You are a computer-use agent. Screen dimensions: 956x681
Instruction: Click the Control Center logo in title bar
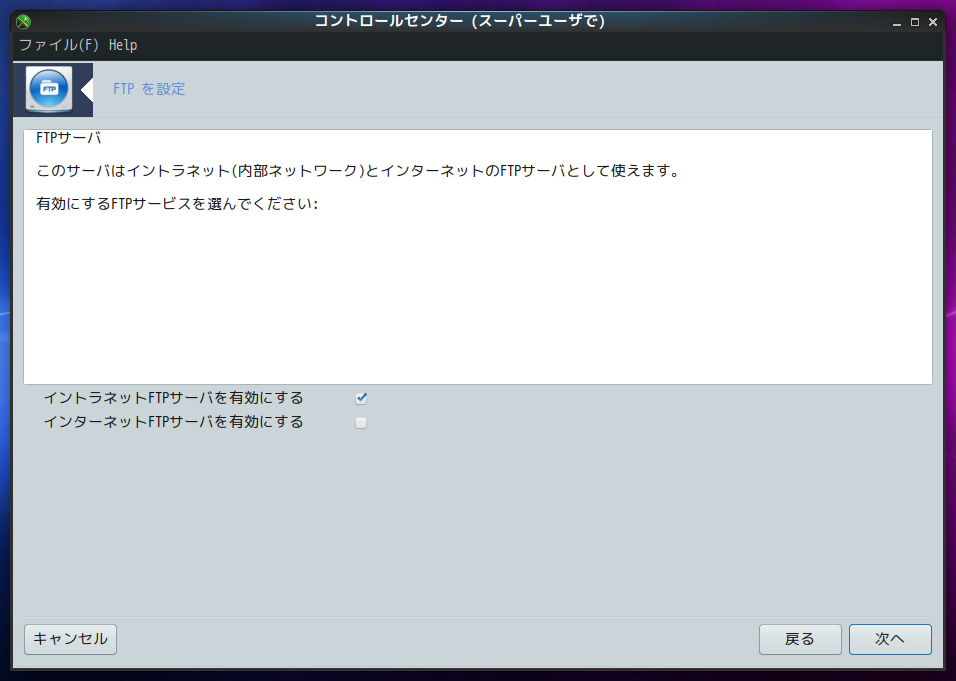(23, 22)
